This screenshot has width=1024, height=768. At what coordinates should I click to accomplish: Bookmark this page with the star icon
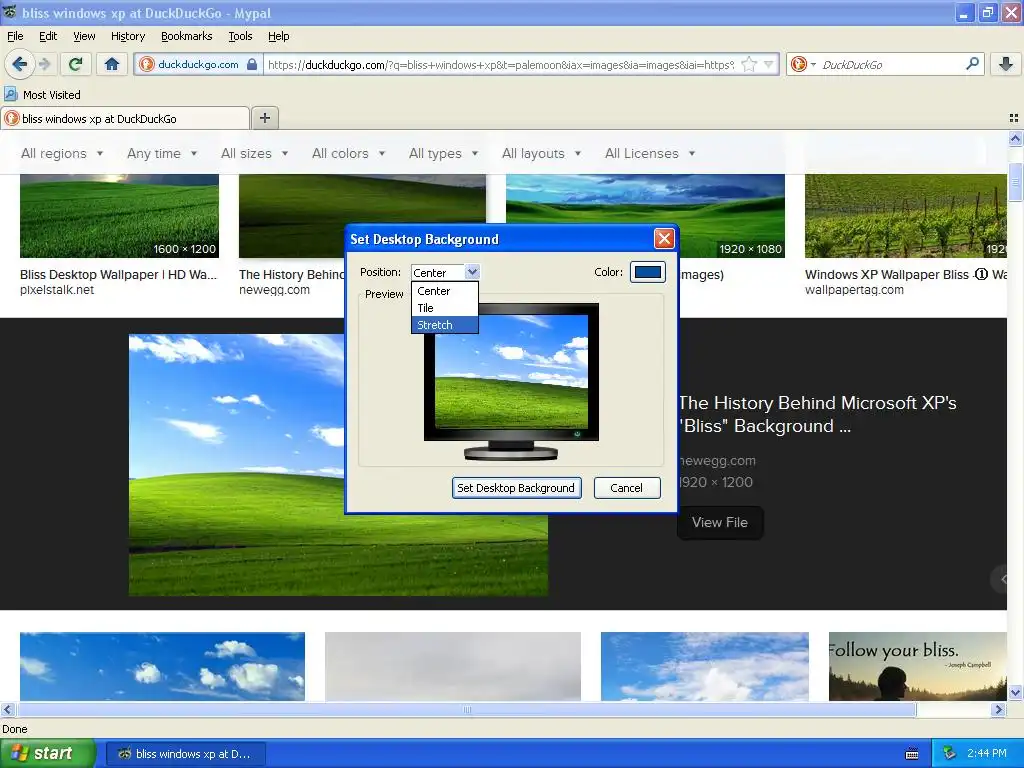[x=749, y=64]
